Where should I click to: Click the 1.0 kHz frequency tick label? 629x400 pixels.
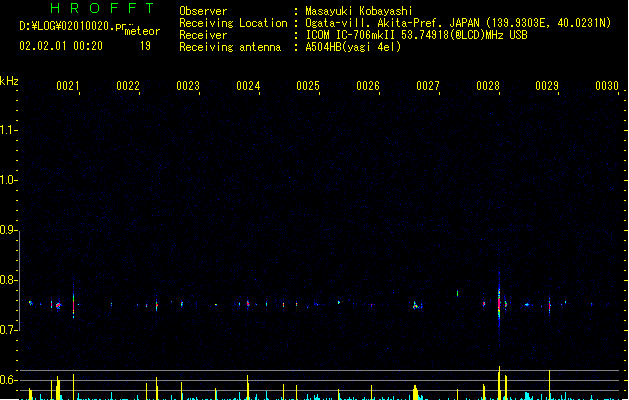(7, 180)
